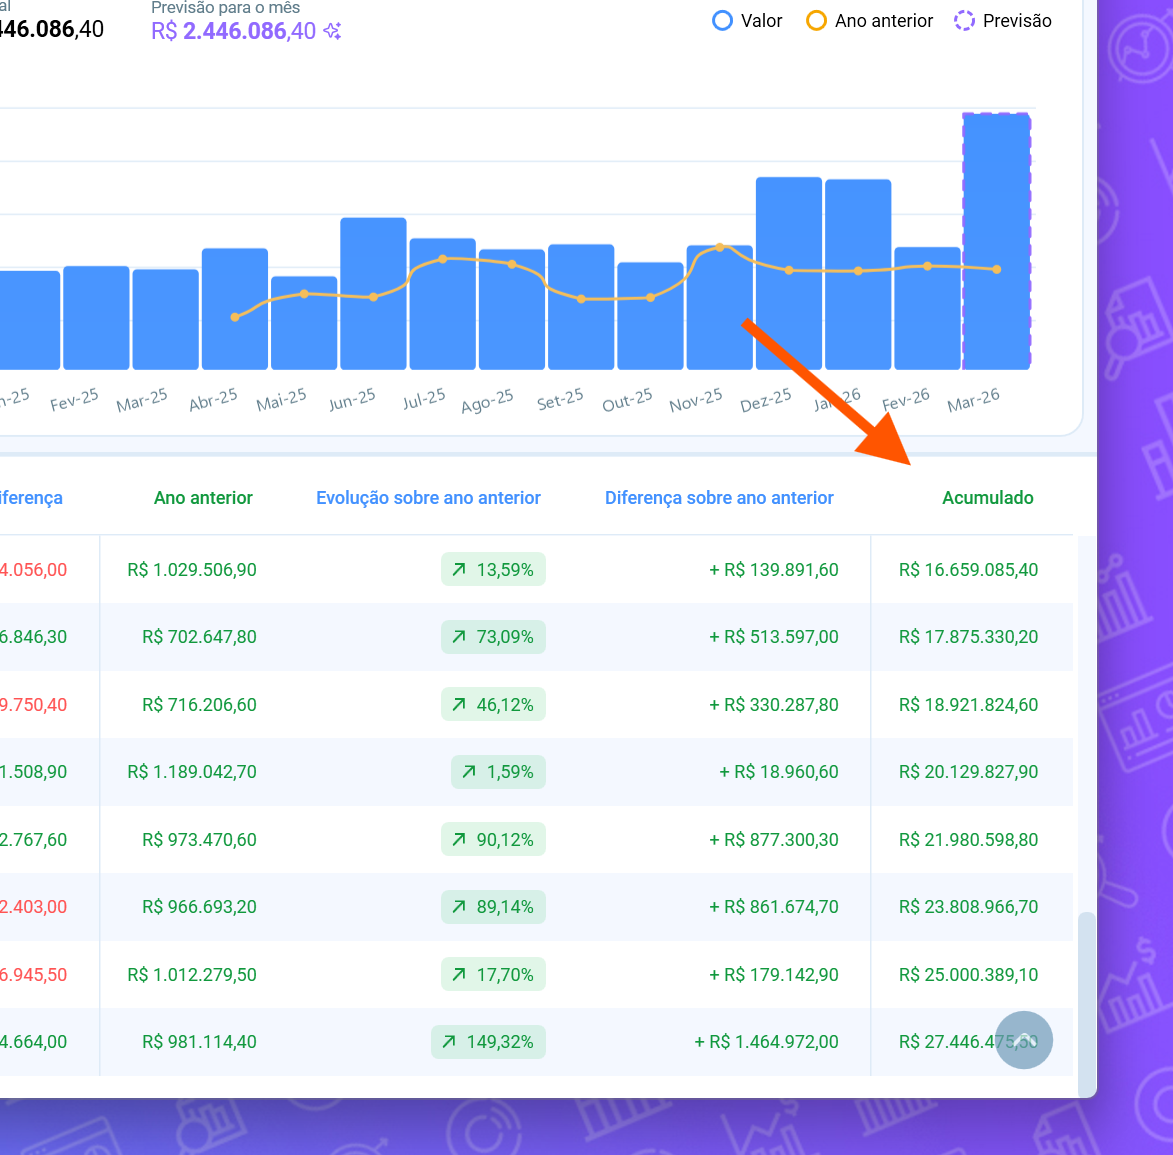
Task: Click the up-arrow icon in 1,59% badge
Action: 469,772
